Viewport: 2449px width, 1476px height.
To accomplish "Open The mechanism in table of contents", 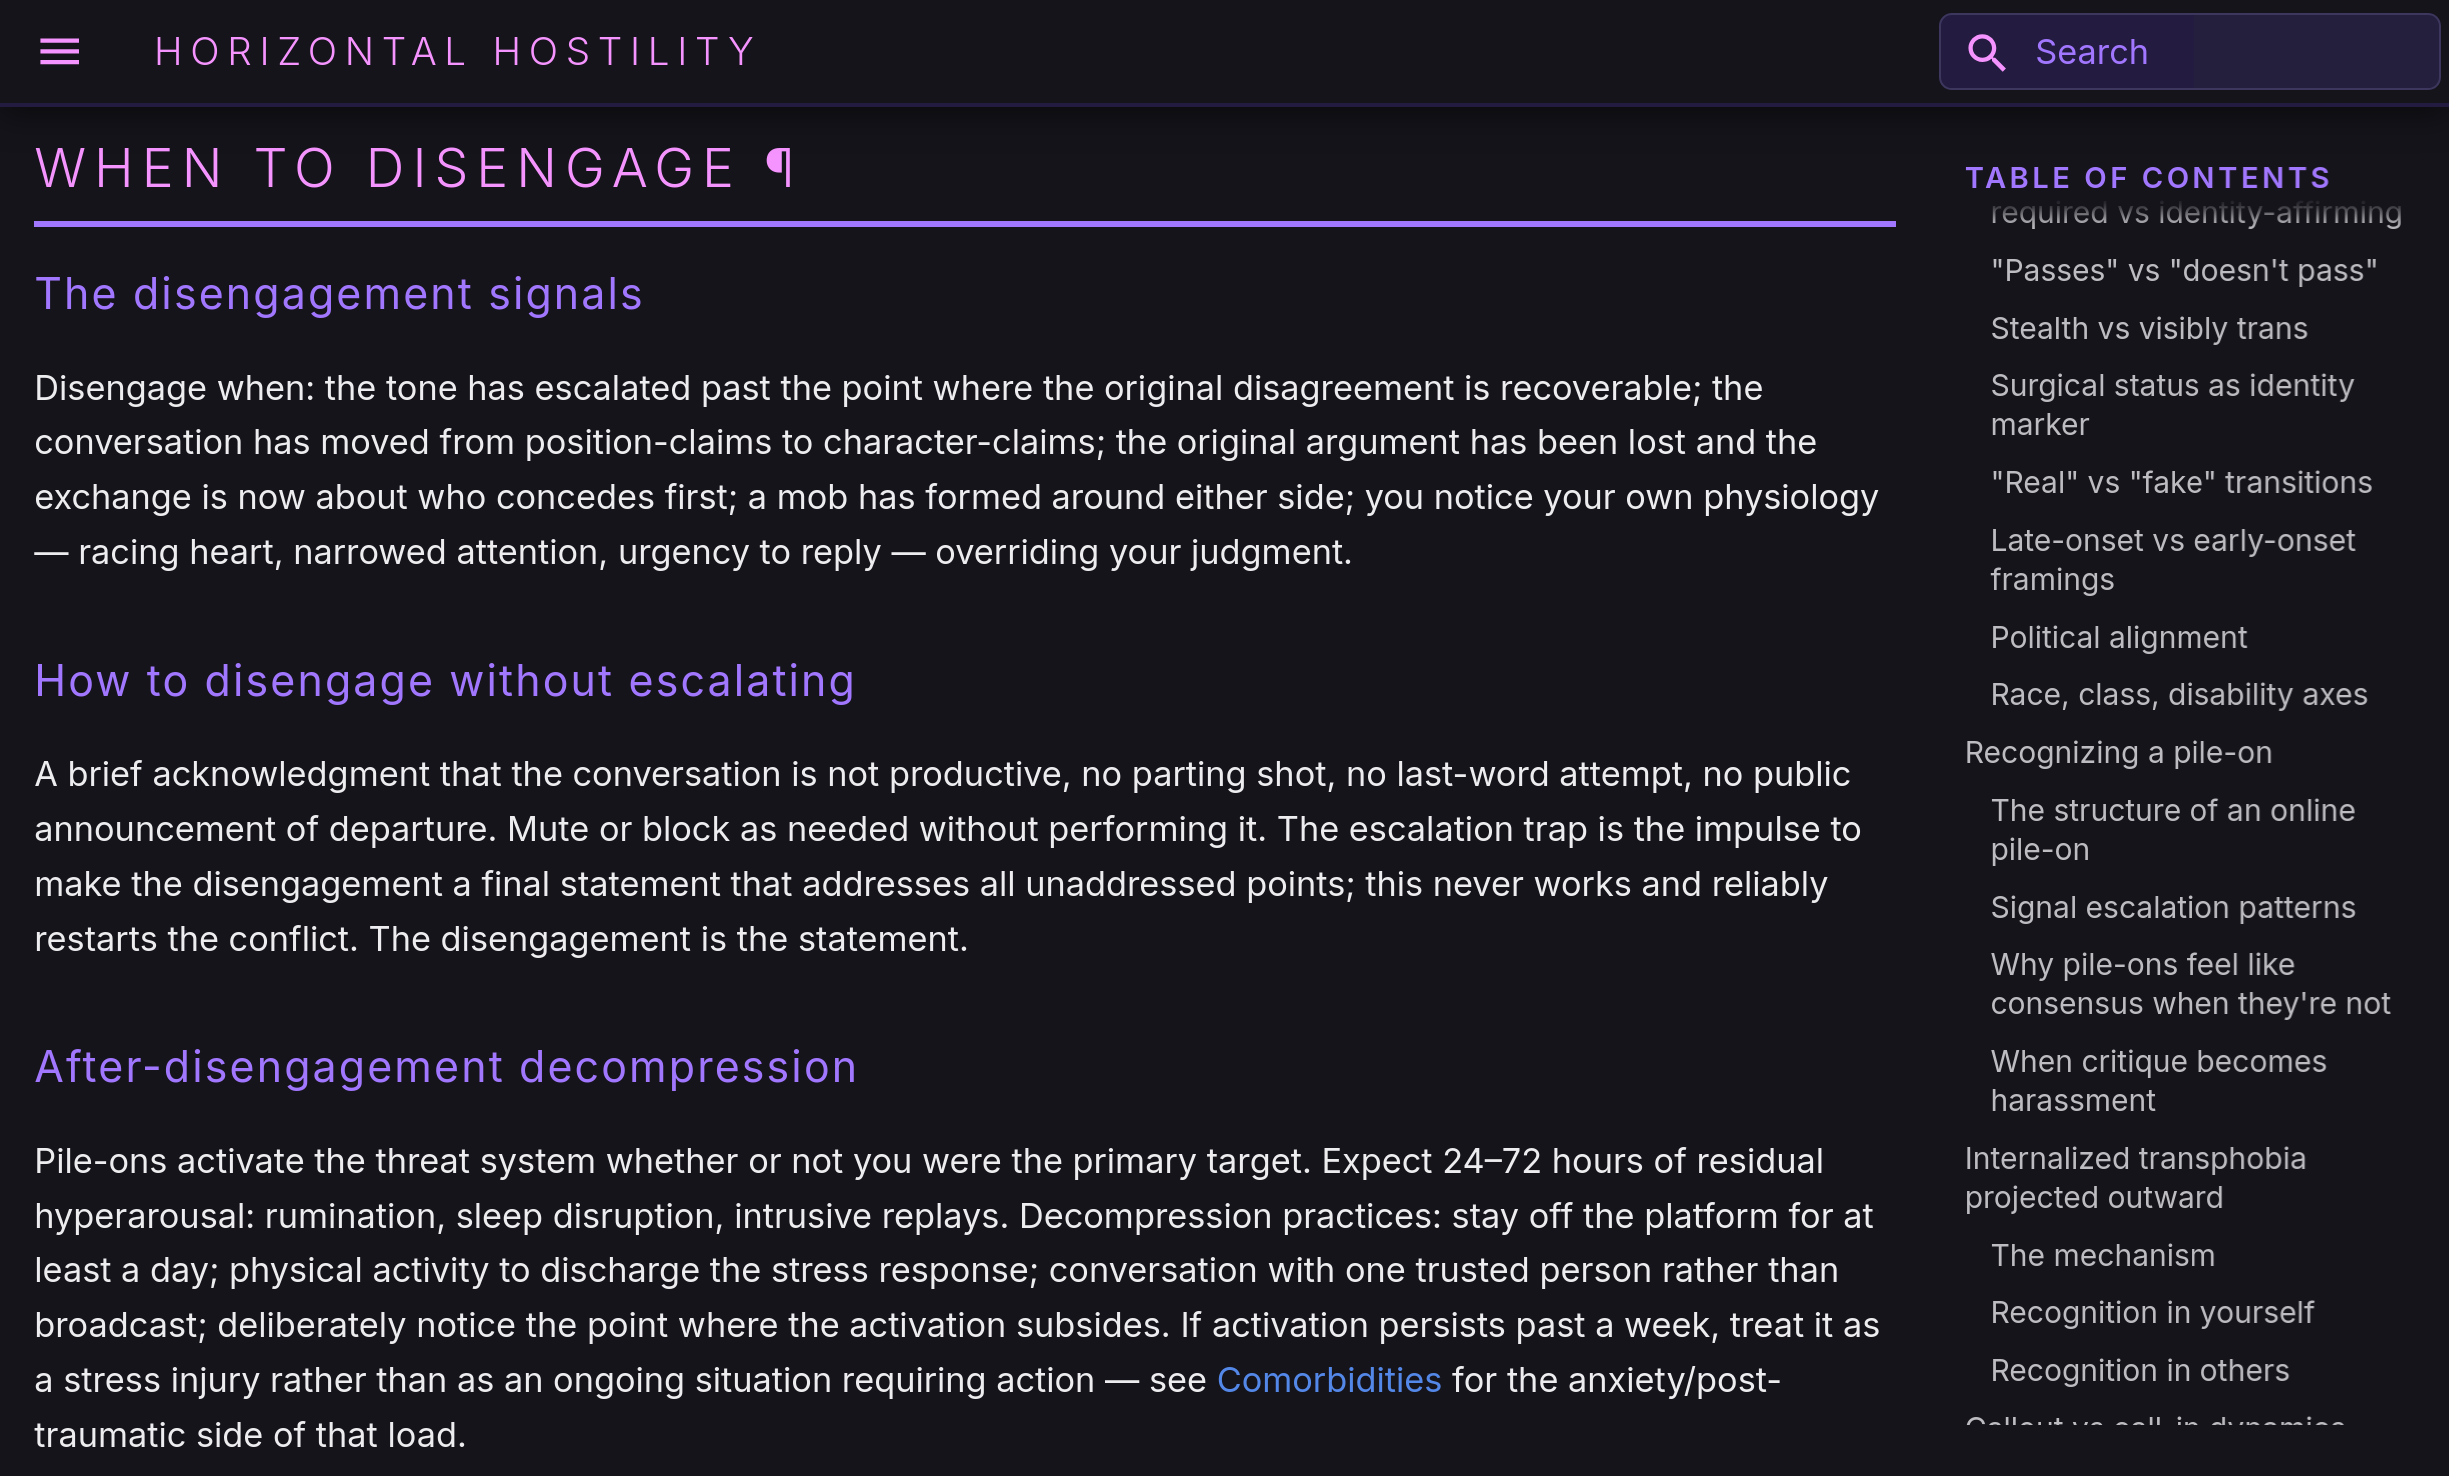I will pos(2103,1256).
